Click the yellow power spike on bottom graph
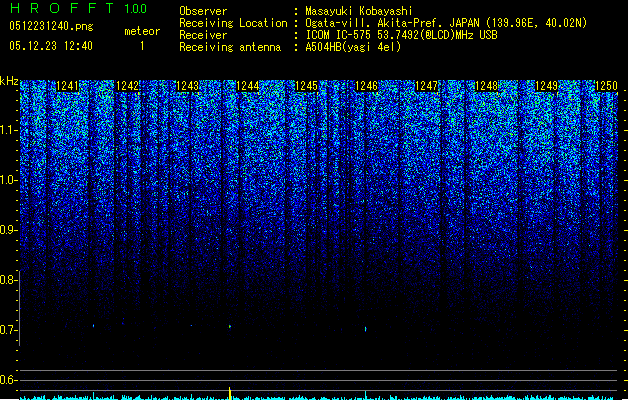The height and width of the screenshot is (400, 629). pos(230,393)
